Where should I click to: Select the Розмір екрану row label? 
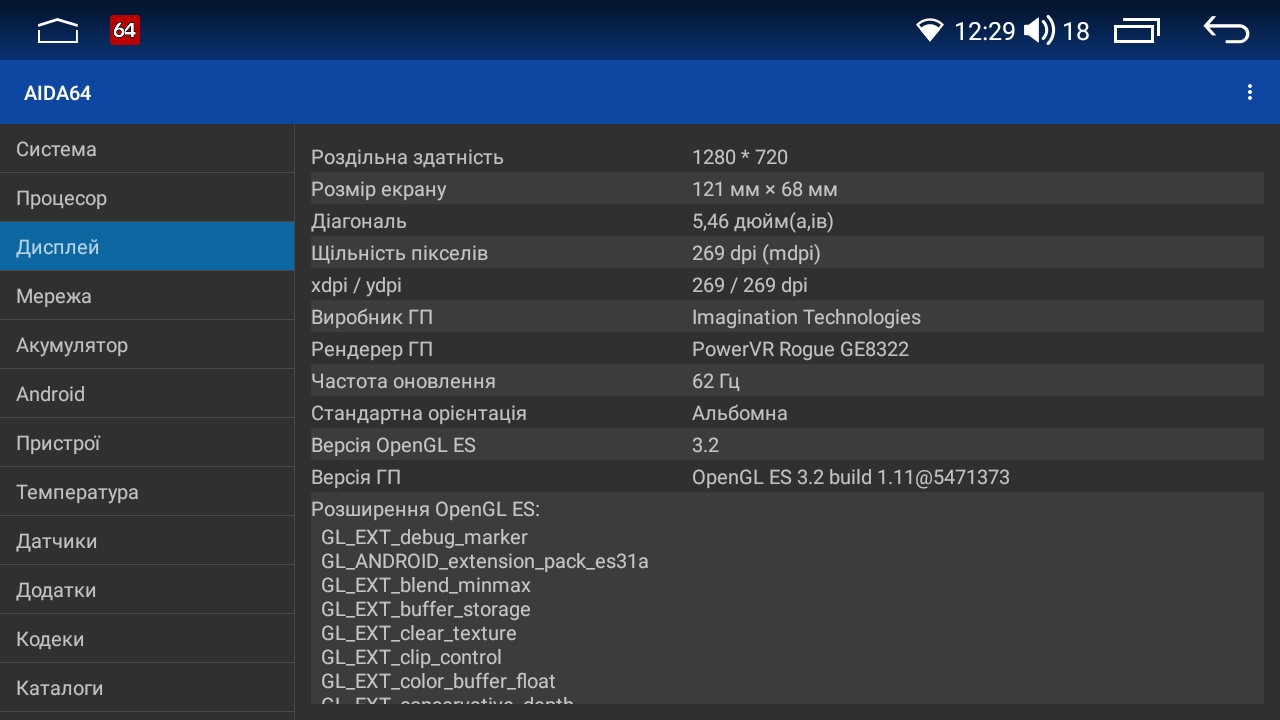378,189
